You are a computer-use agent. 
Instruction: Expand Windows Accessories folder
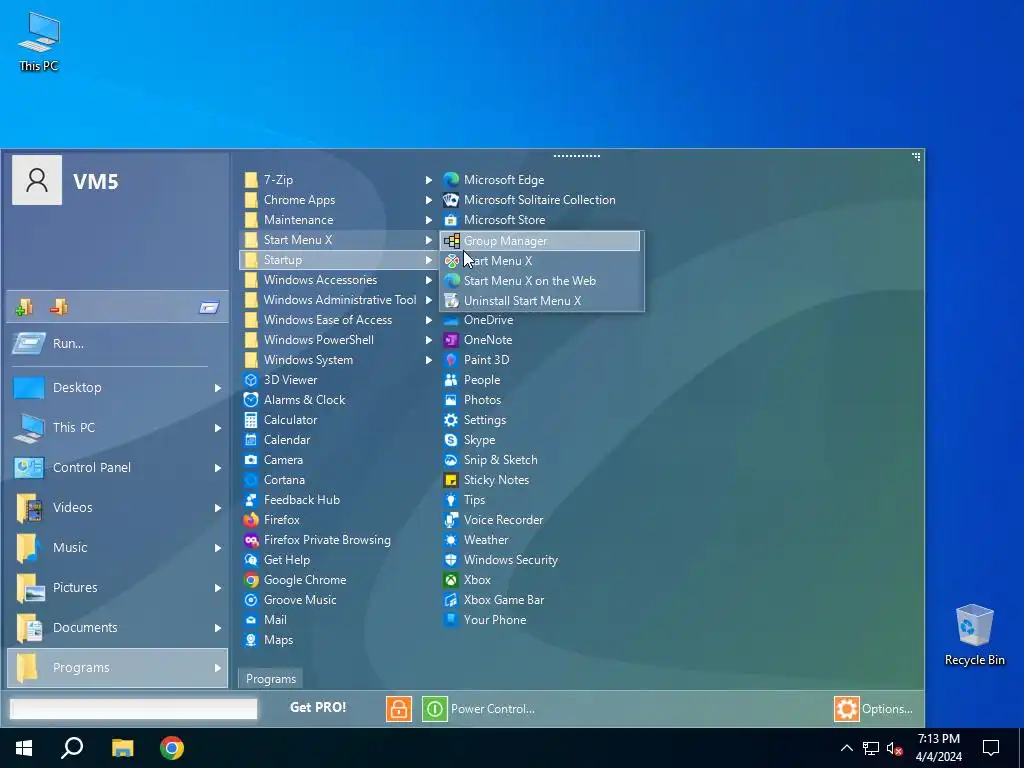tap(428, 280)
